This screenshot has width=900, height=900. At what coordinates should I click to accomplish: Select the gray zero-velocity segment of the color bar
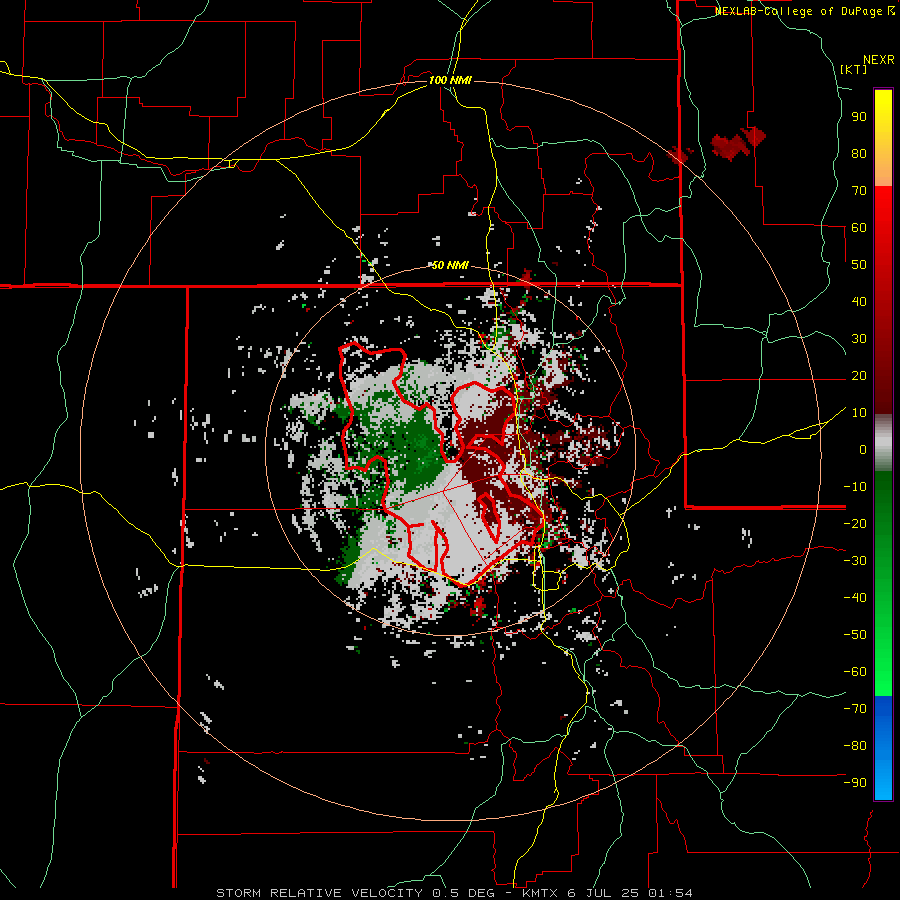pos(883,443)
